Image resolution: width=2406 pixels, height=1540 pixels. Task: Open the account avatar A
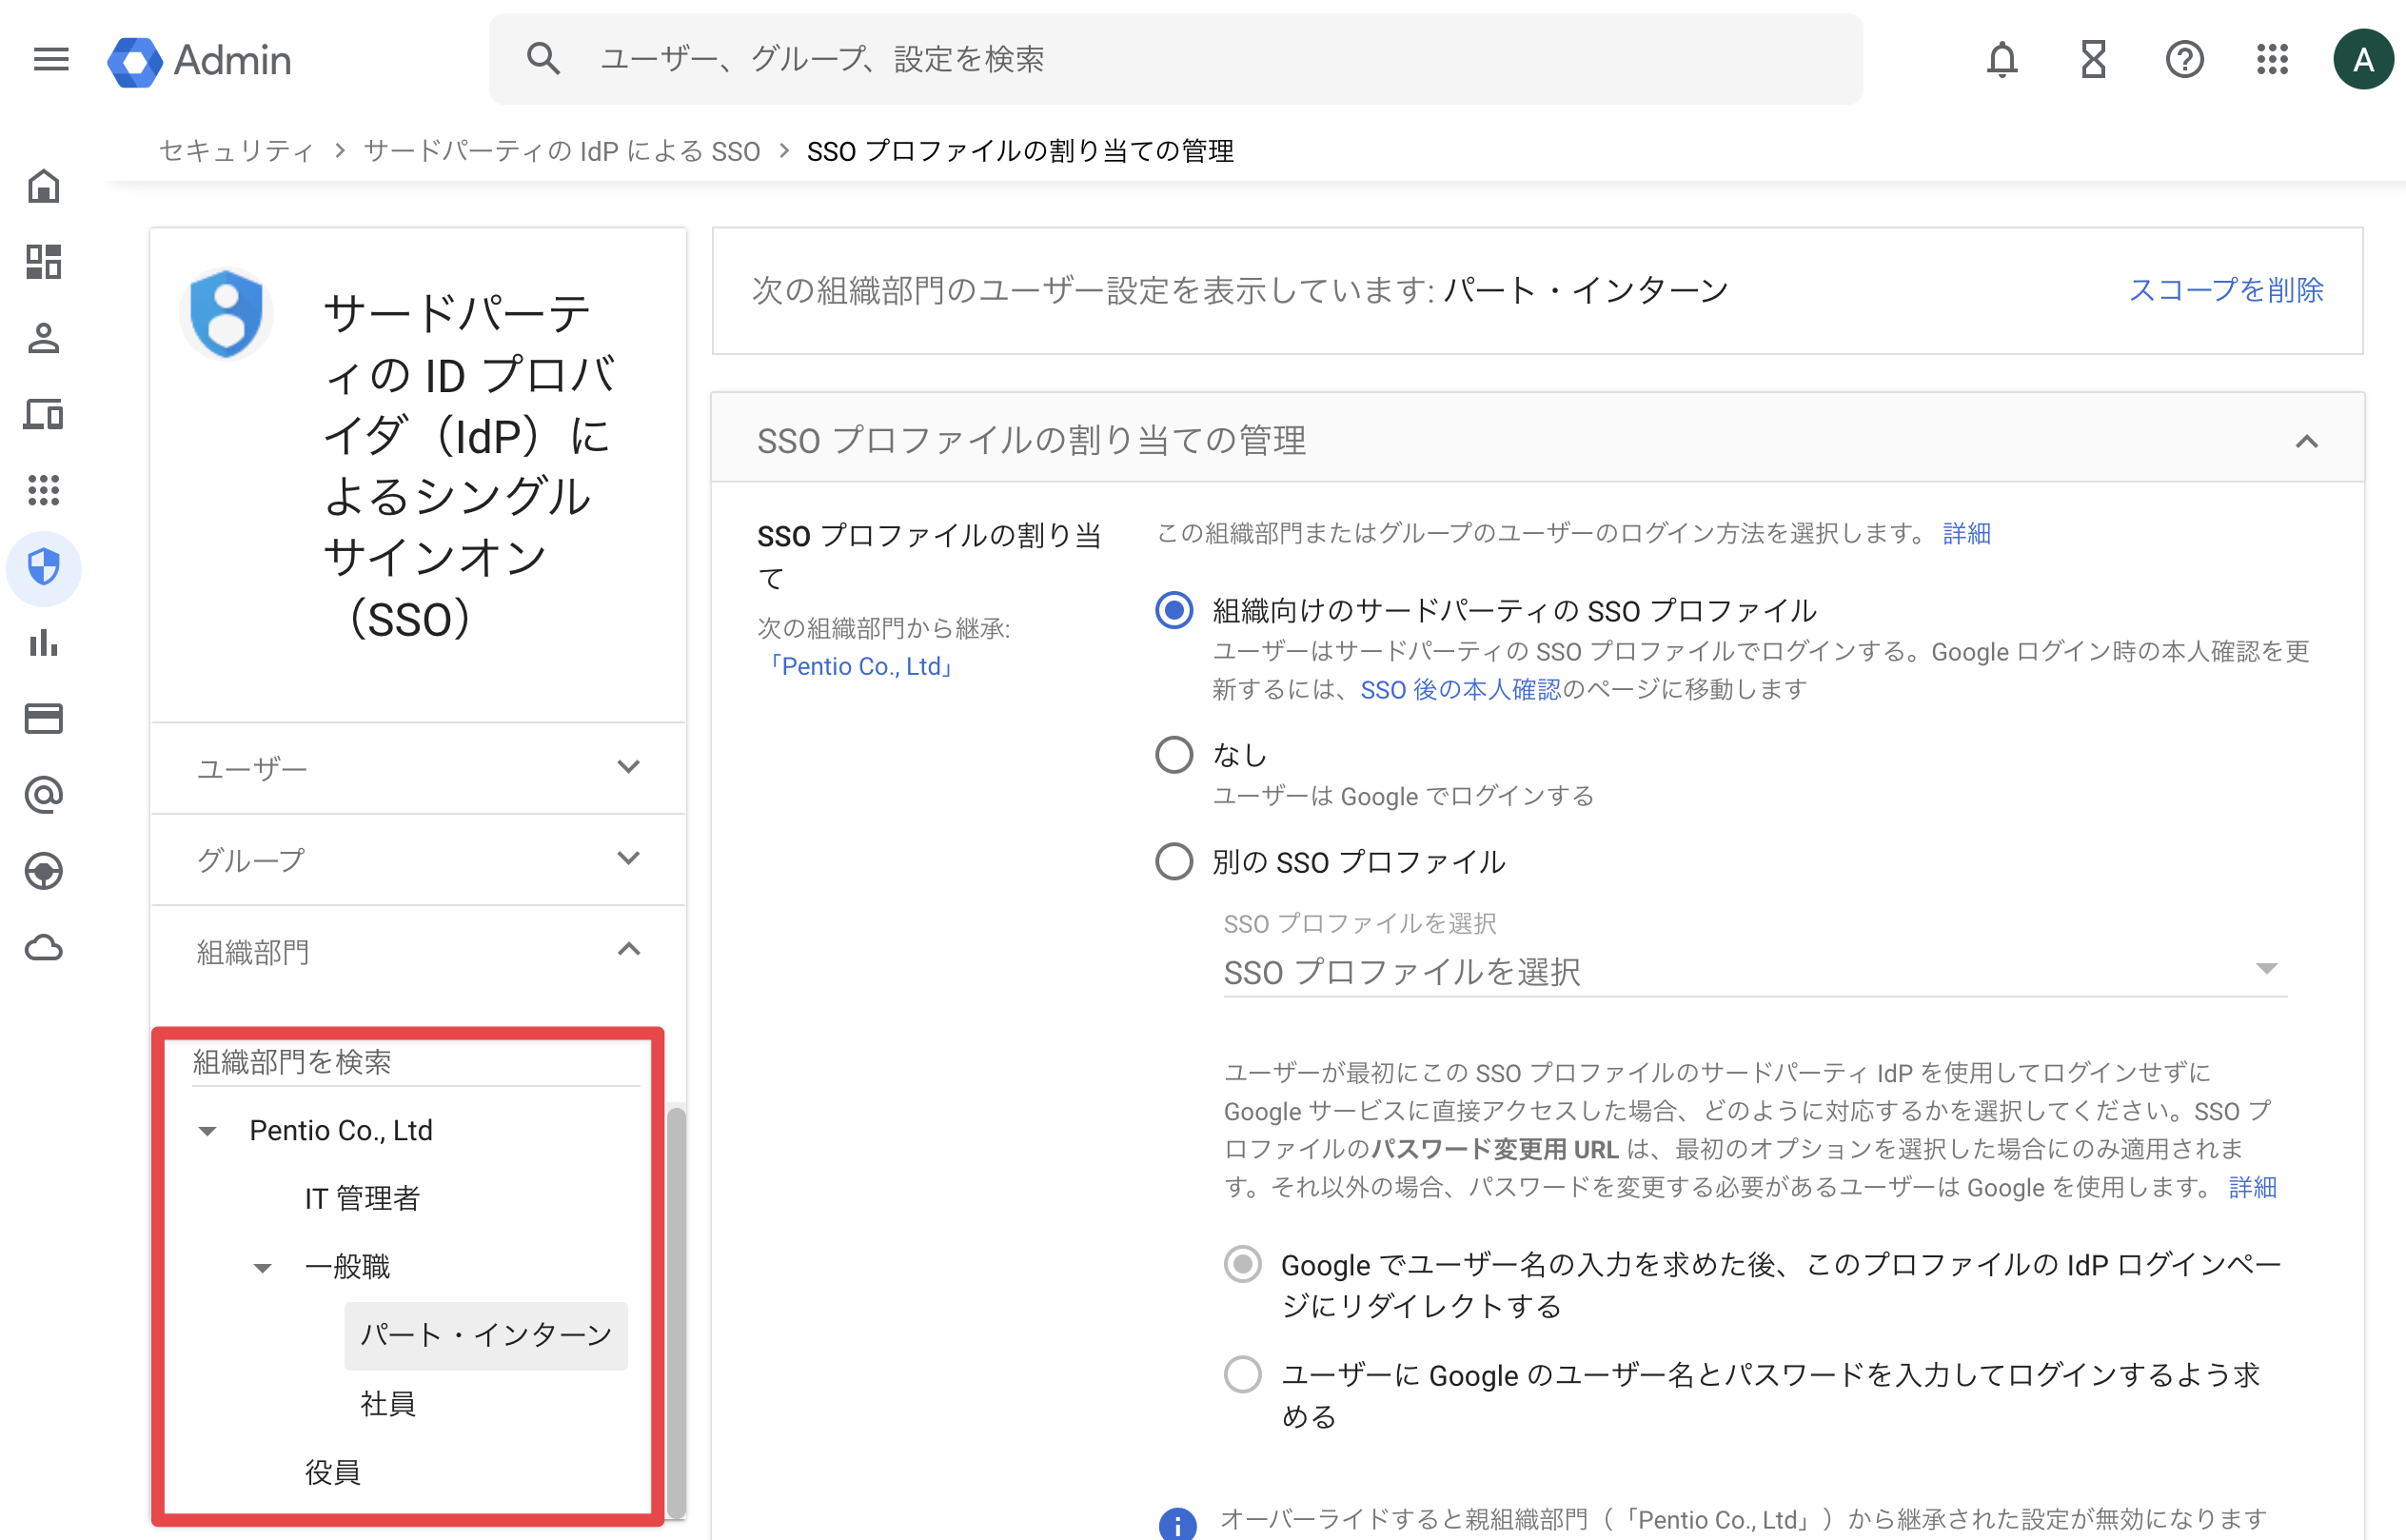pyautogui.click(x=2363, y=60)
